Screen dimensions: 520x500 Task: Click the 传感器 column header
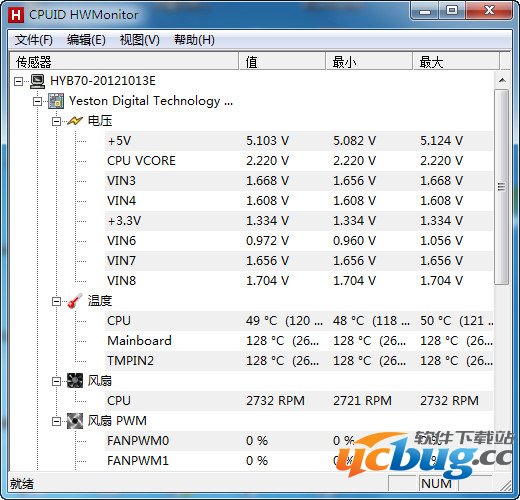click(x=124, y=61)
